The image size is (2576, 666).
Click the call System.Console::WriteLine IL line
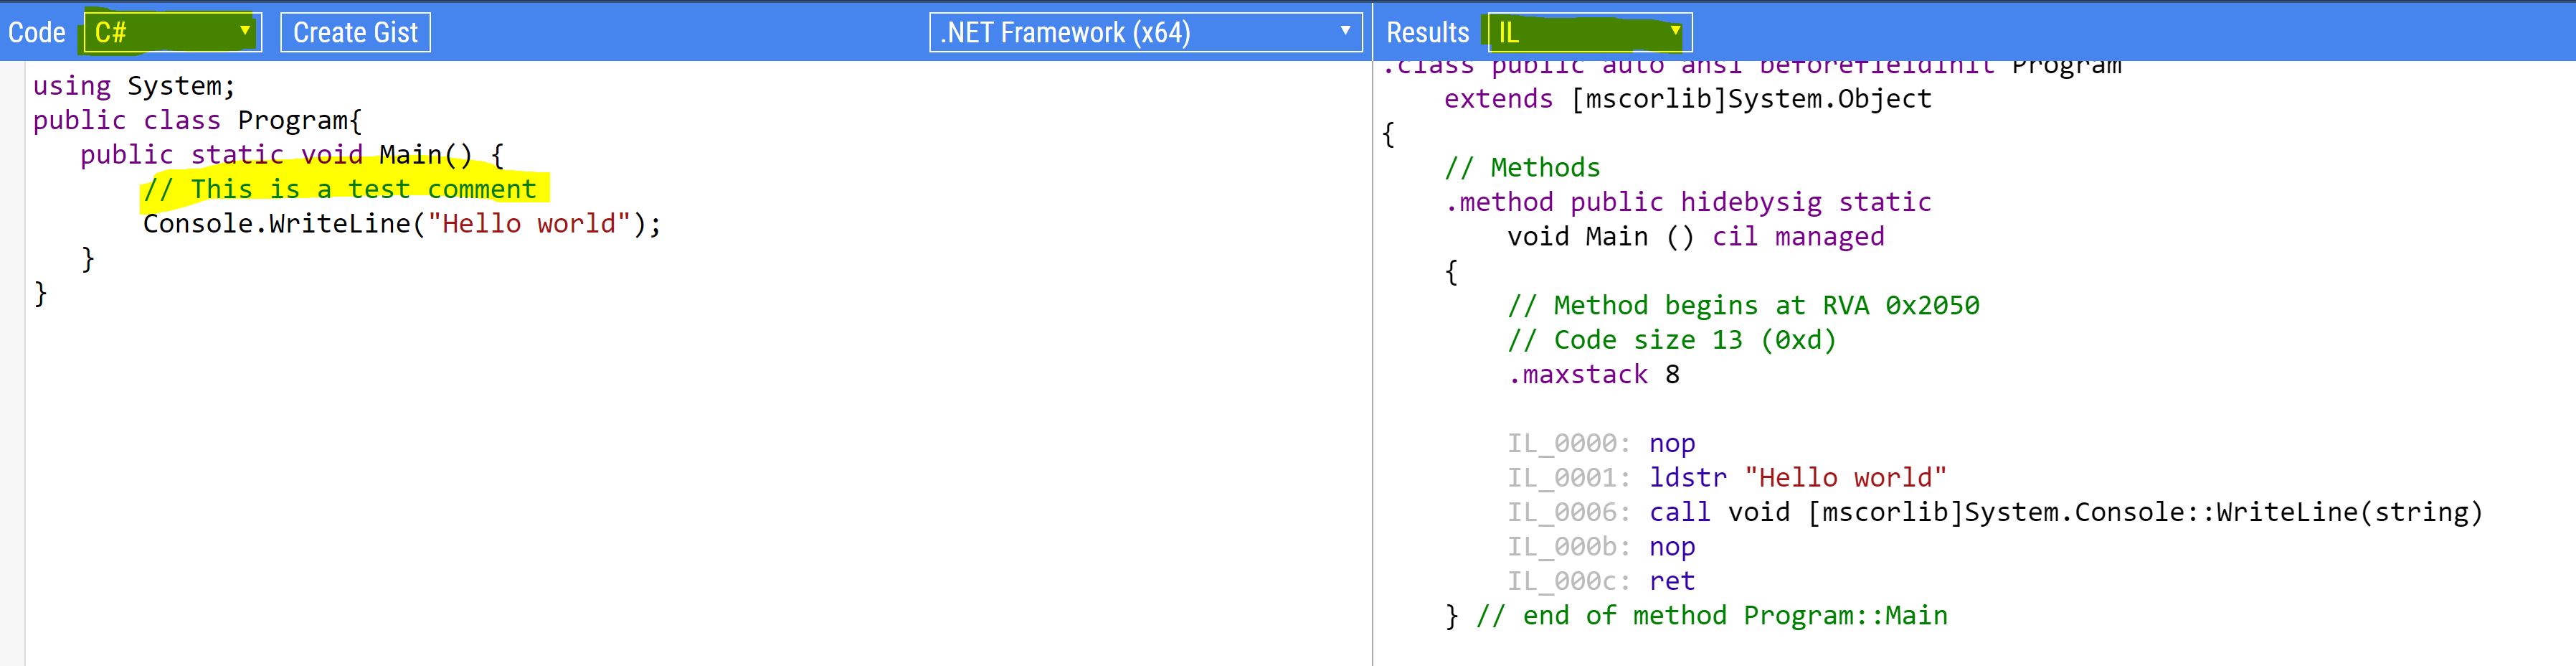tap(2064, 512)
